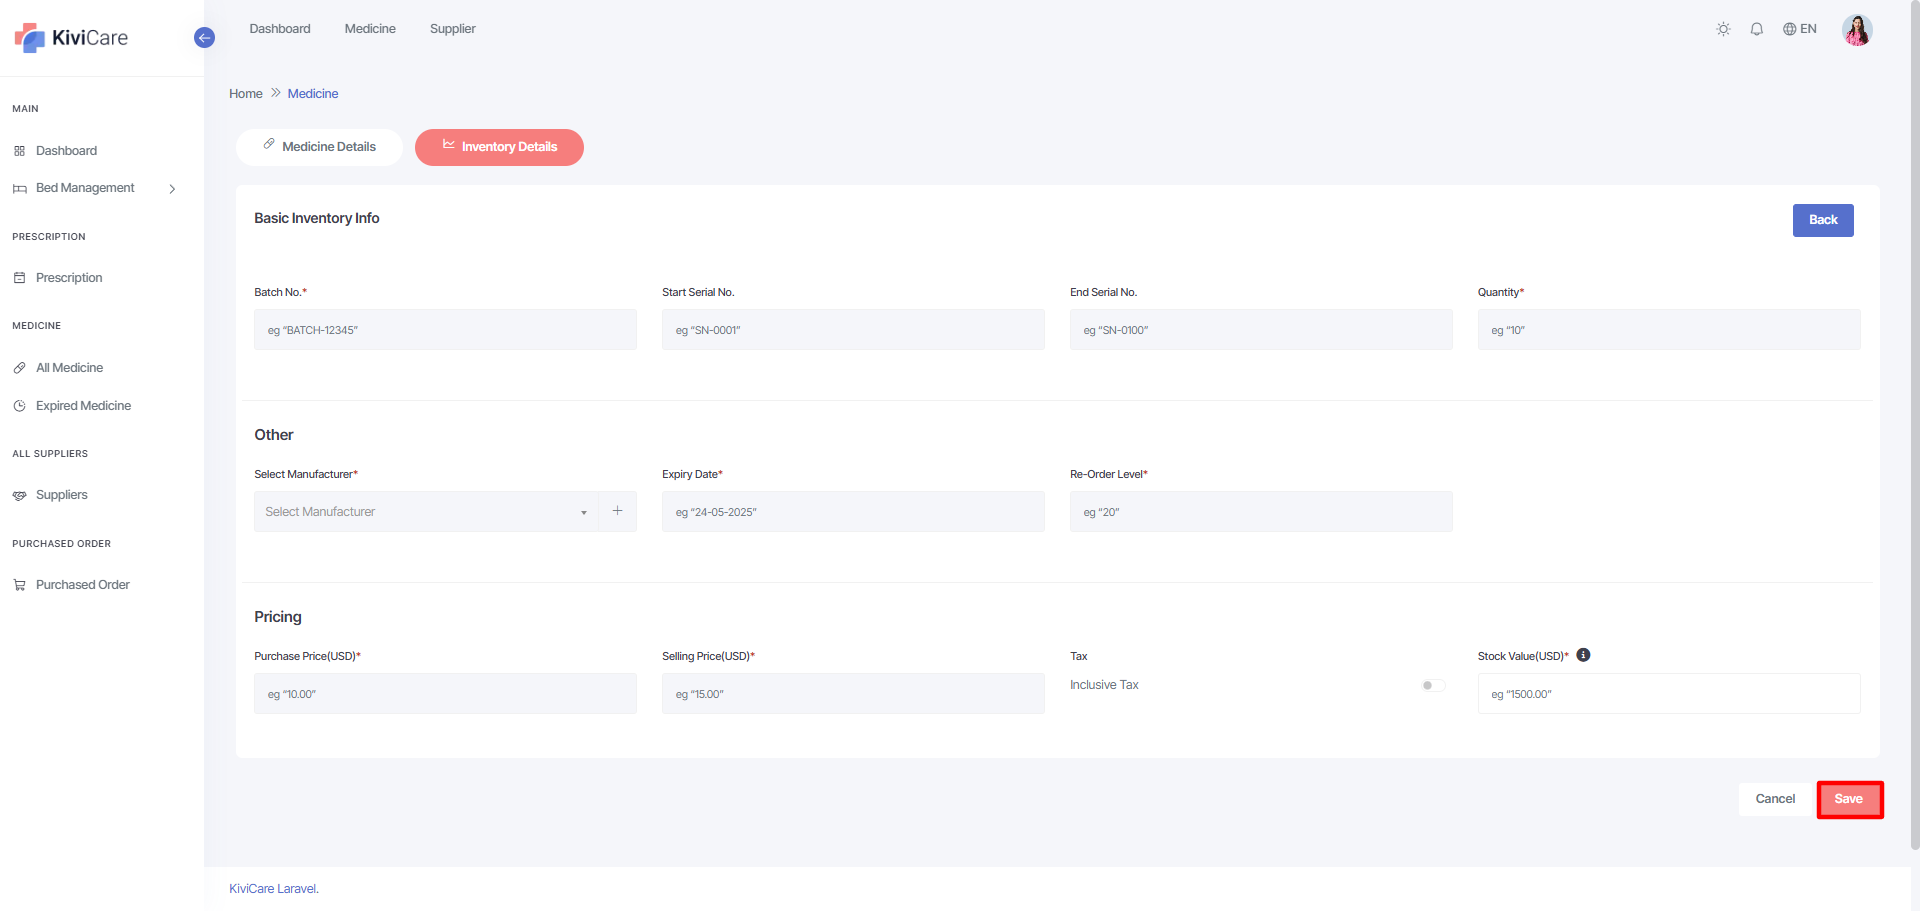The height and width of the screenshot is (911, 1920).
Task: Open user profile avatar
Action: pos(1857,30)
